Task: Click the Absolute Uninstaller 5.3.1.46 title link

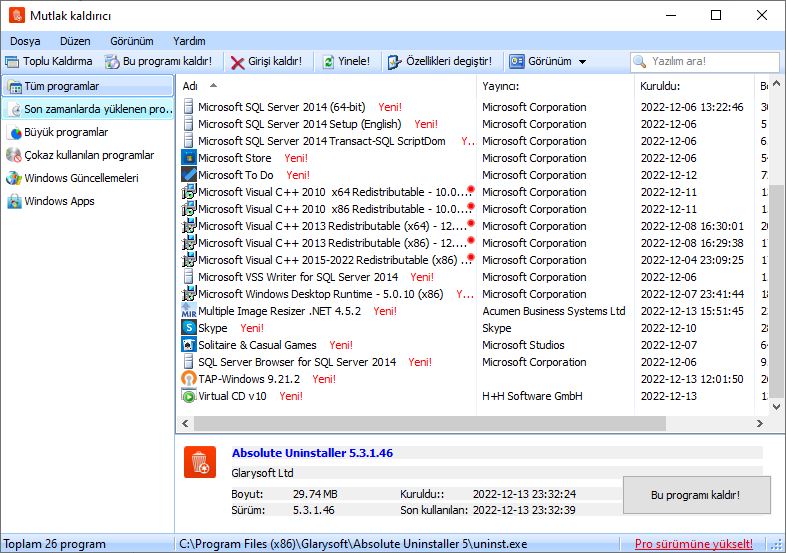Action: coord(312,453)
